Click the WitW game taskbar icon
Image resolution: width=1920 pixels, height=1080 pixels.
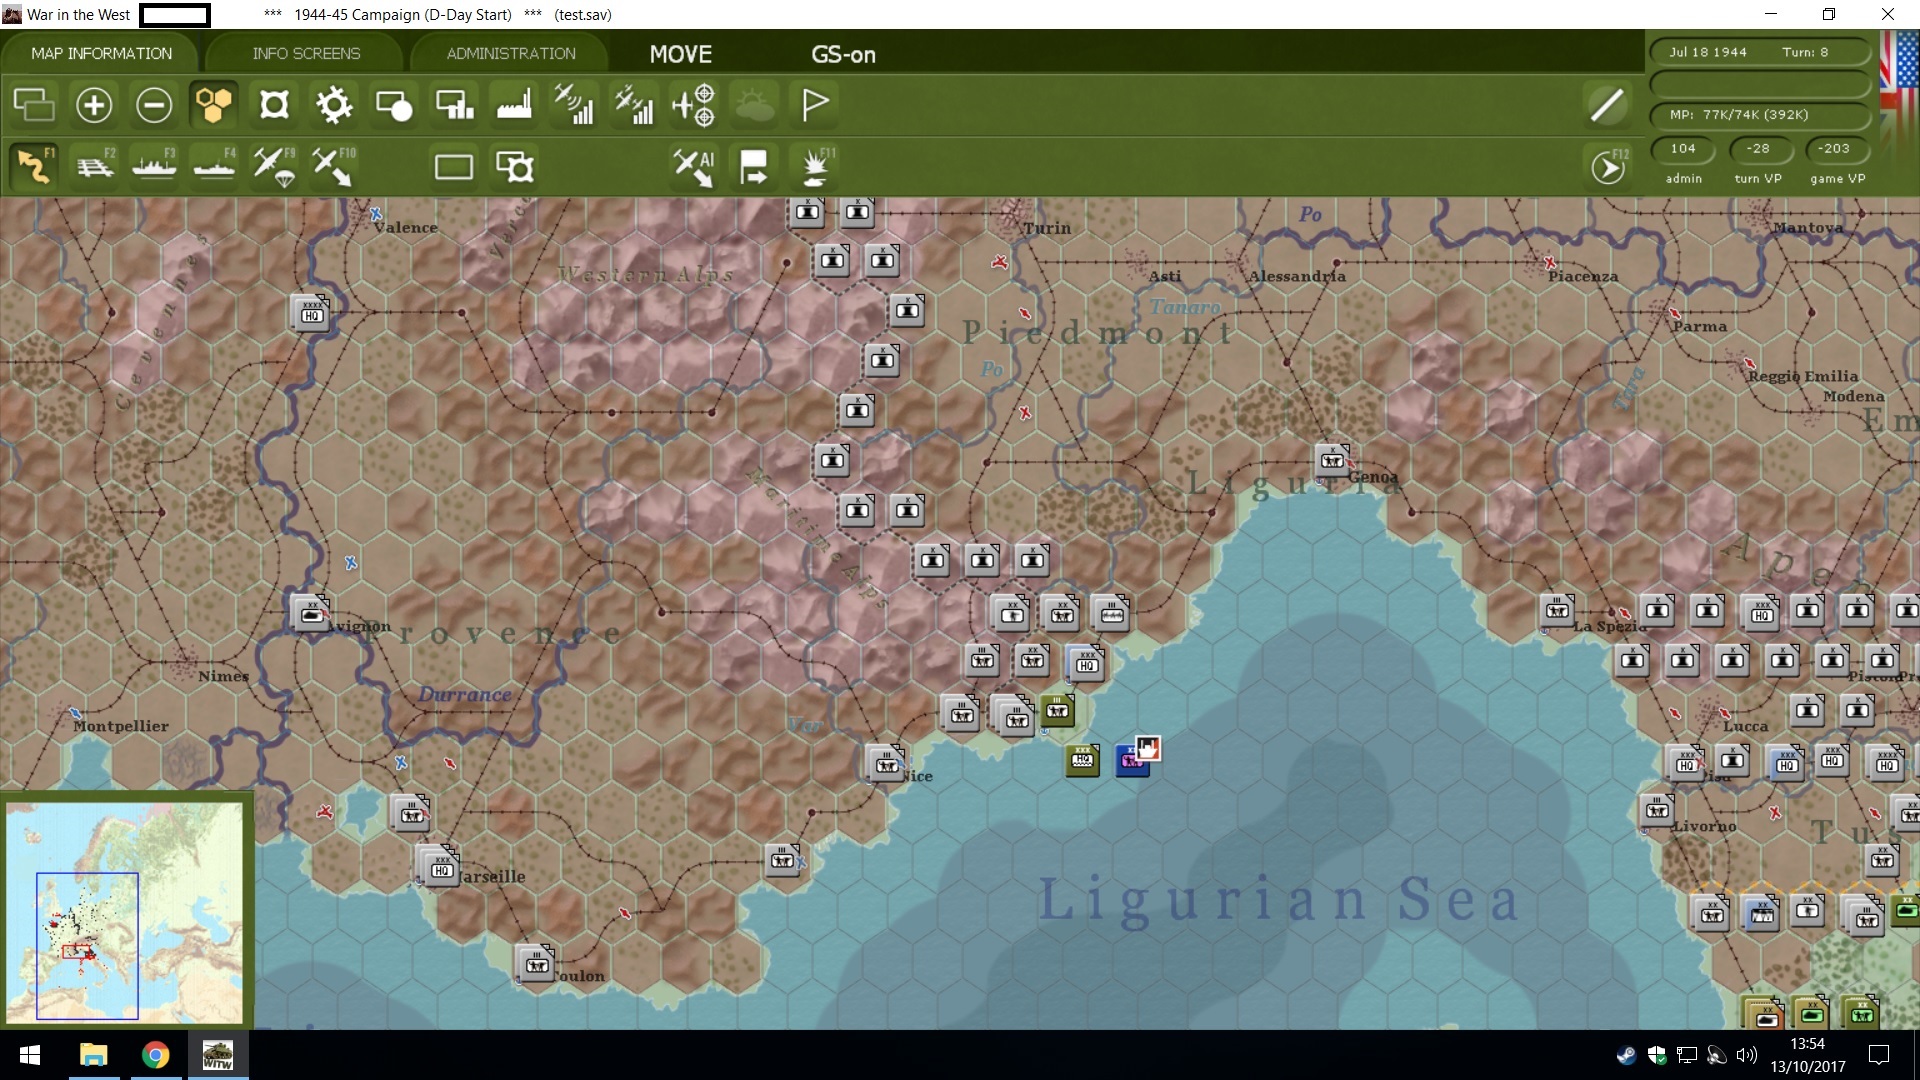(218, 1055)
